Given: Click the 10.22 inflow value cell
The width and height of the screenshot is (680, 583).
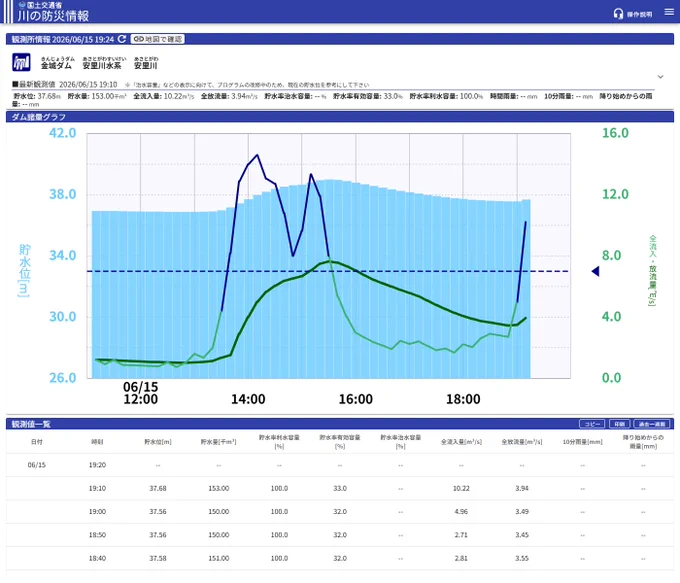Looking at the screenshot, I should coord(461,488).
